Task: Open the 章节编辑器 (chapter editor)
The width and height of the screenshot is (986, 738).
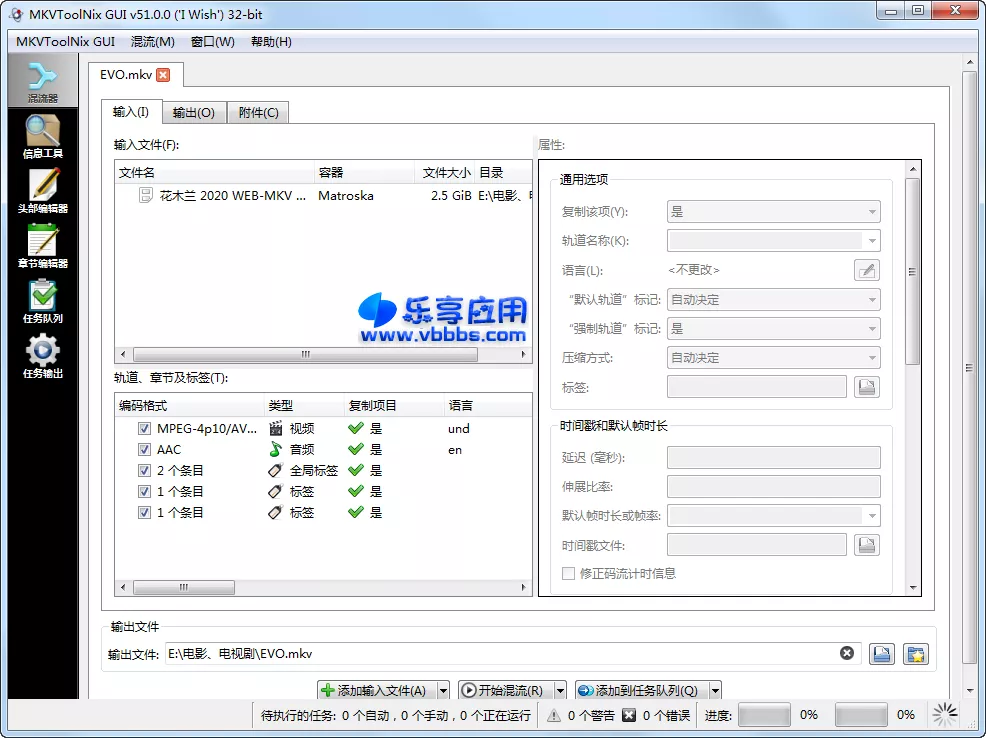Action: tap(41, 244)
